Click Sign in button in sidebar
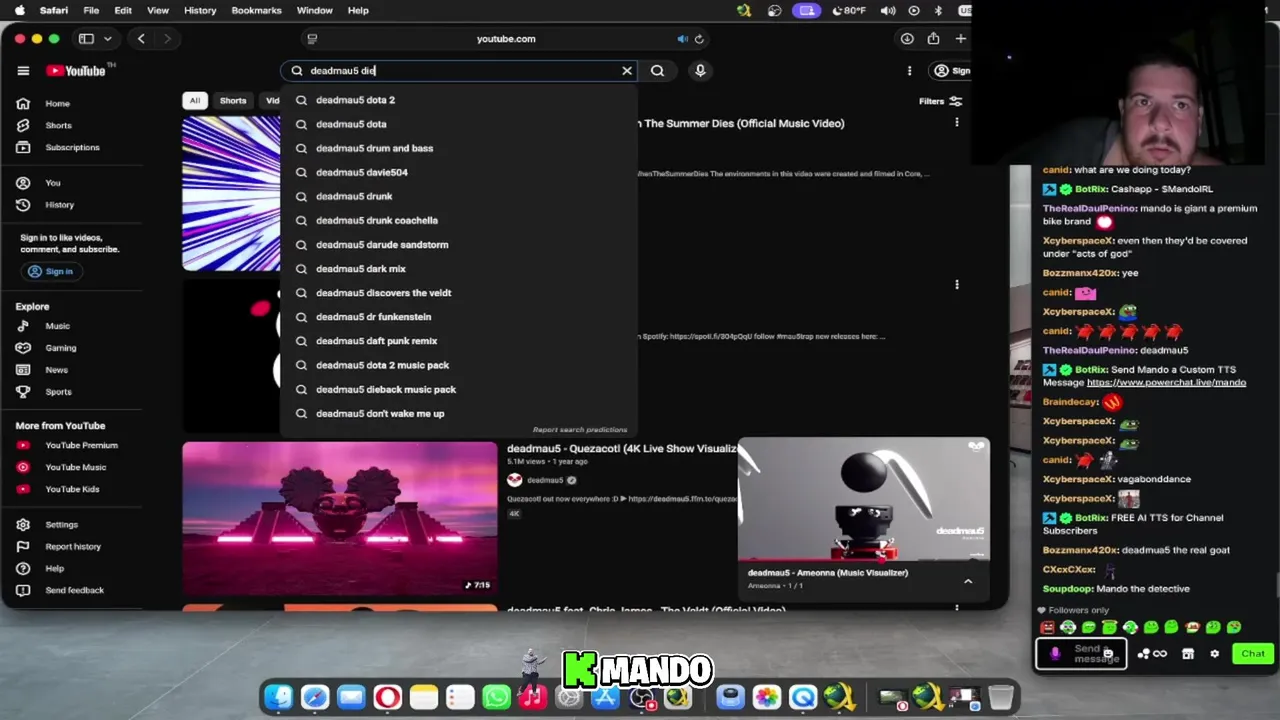The image size is (1280, 720). pos(50,271)
